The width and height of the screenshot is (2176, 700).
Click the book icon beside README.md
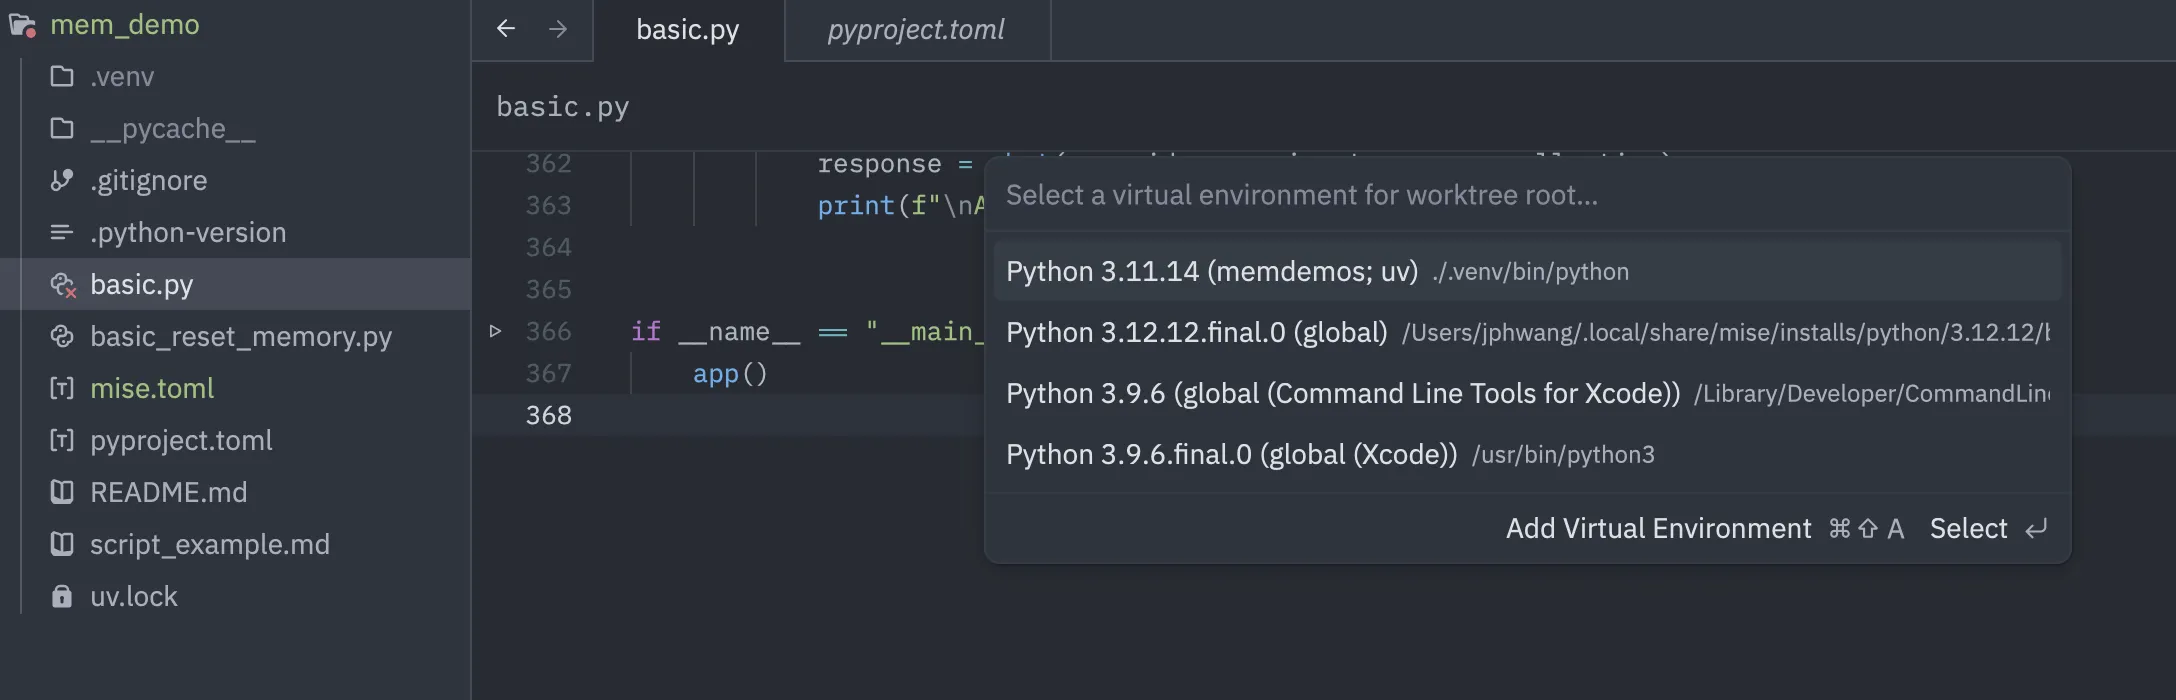click(62, 492)
